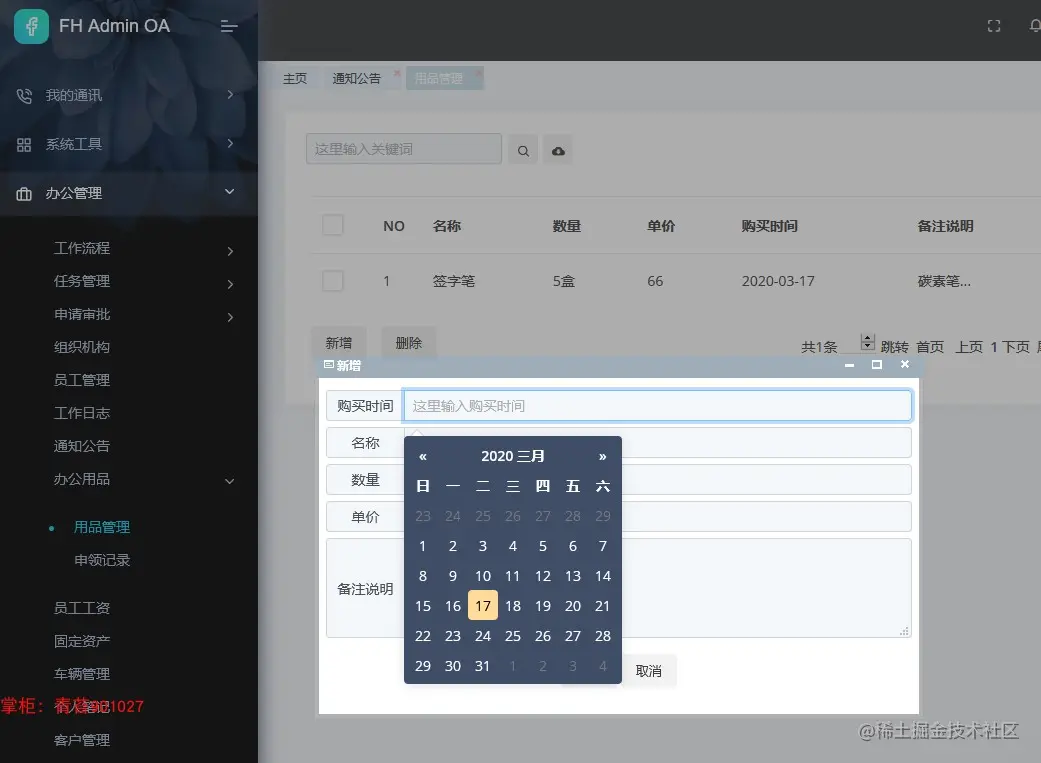Select day 1 of March in calendar

(x=423, y=547)
